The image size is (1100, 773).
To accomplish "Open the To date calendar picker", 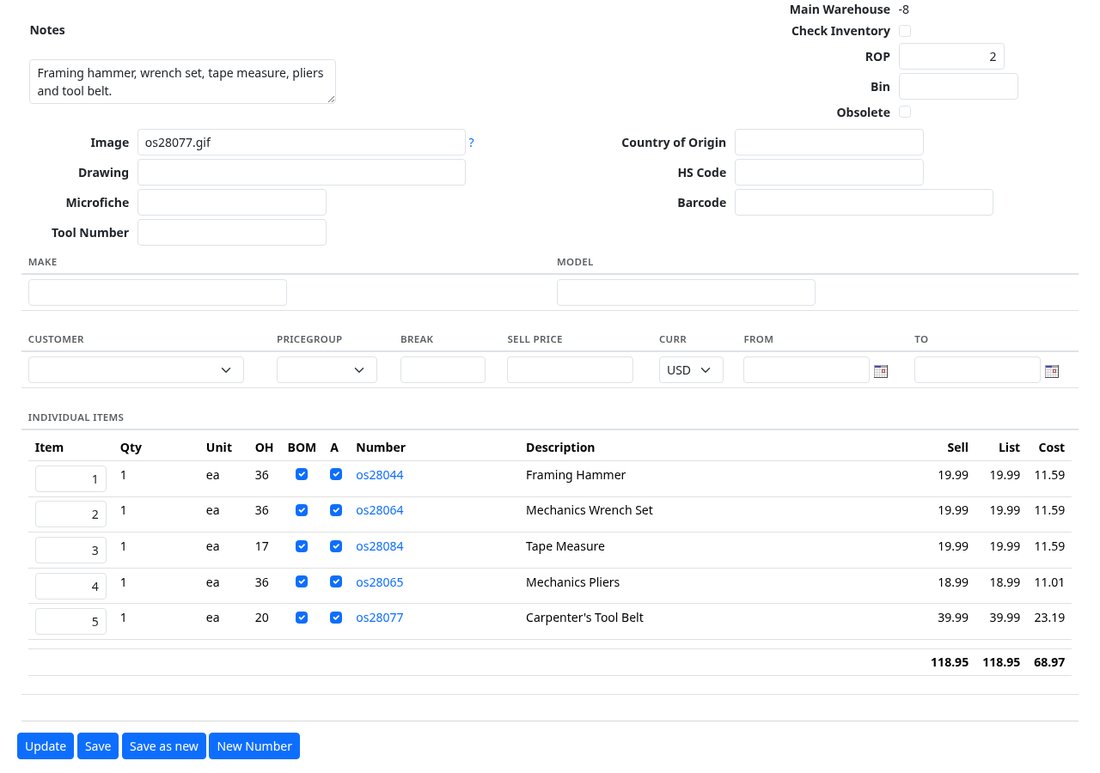I will click(1051, 371).
